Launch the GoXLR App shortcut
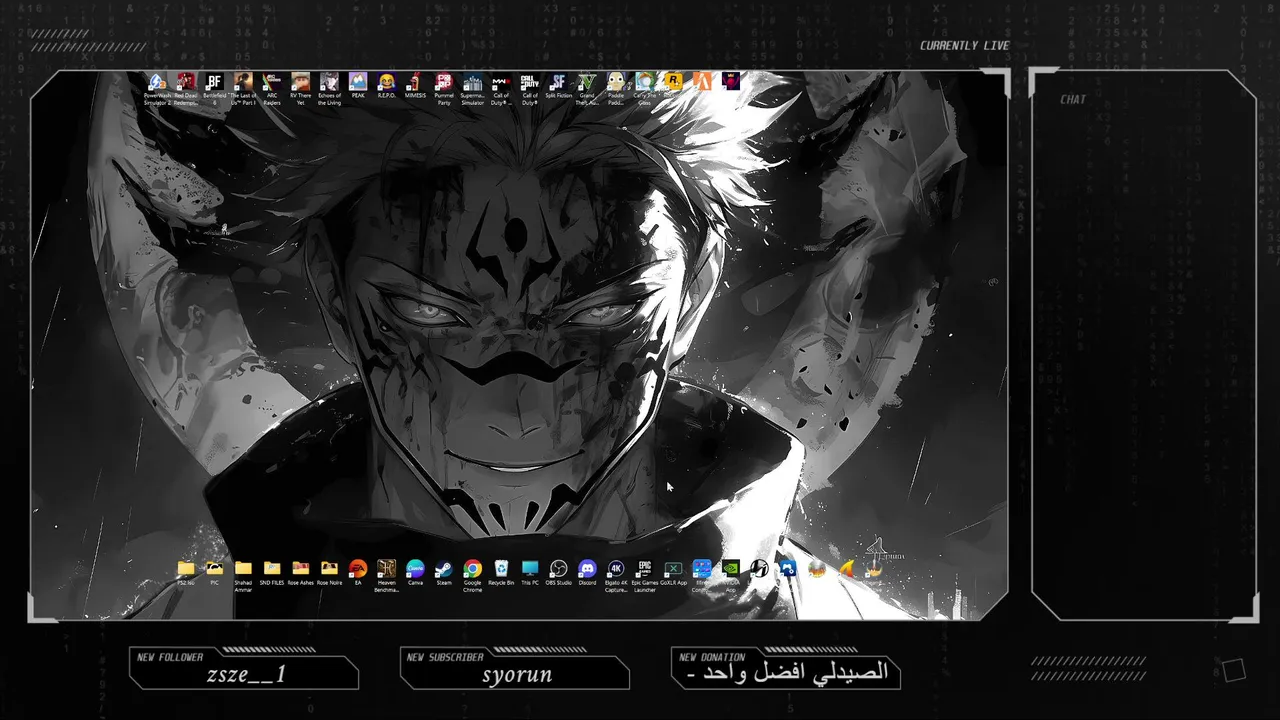1280x720 pixels. coord(673,573)
